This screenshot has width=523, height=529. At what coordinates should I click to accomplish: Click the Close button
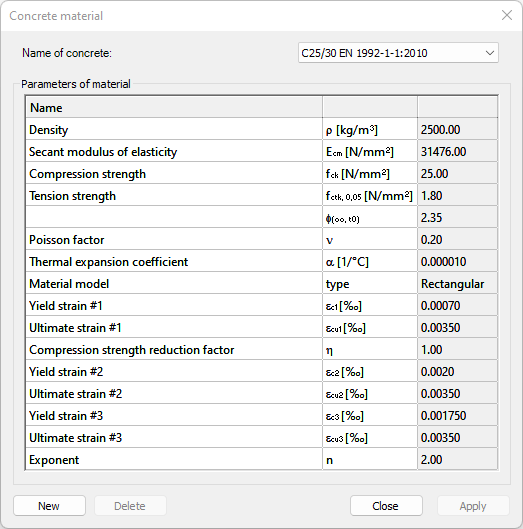coord(386,505)
